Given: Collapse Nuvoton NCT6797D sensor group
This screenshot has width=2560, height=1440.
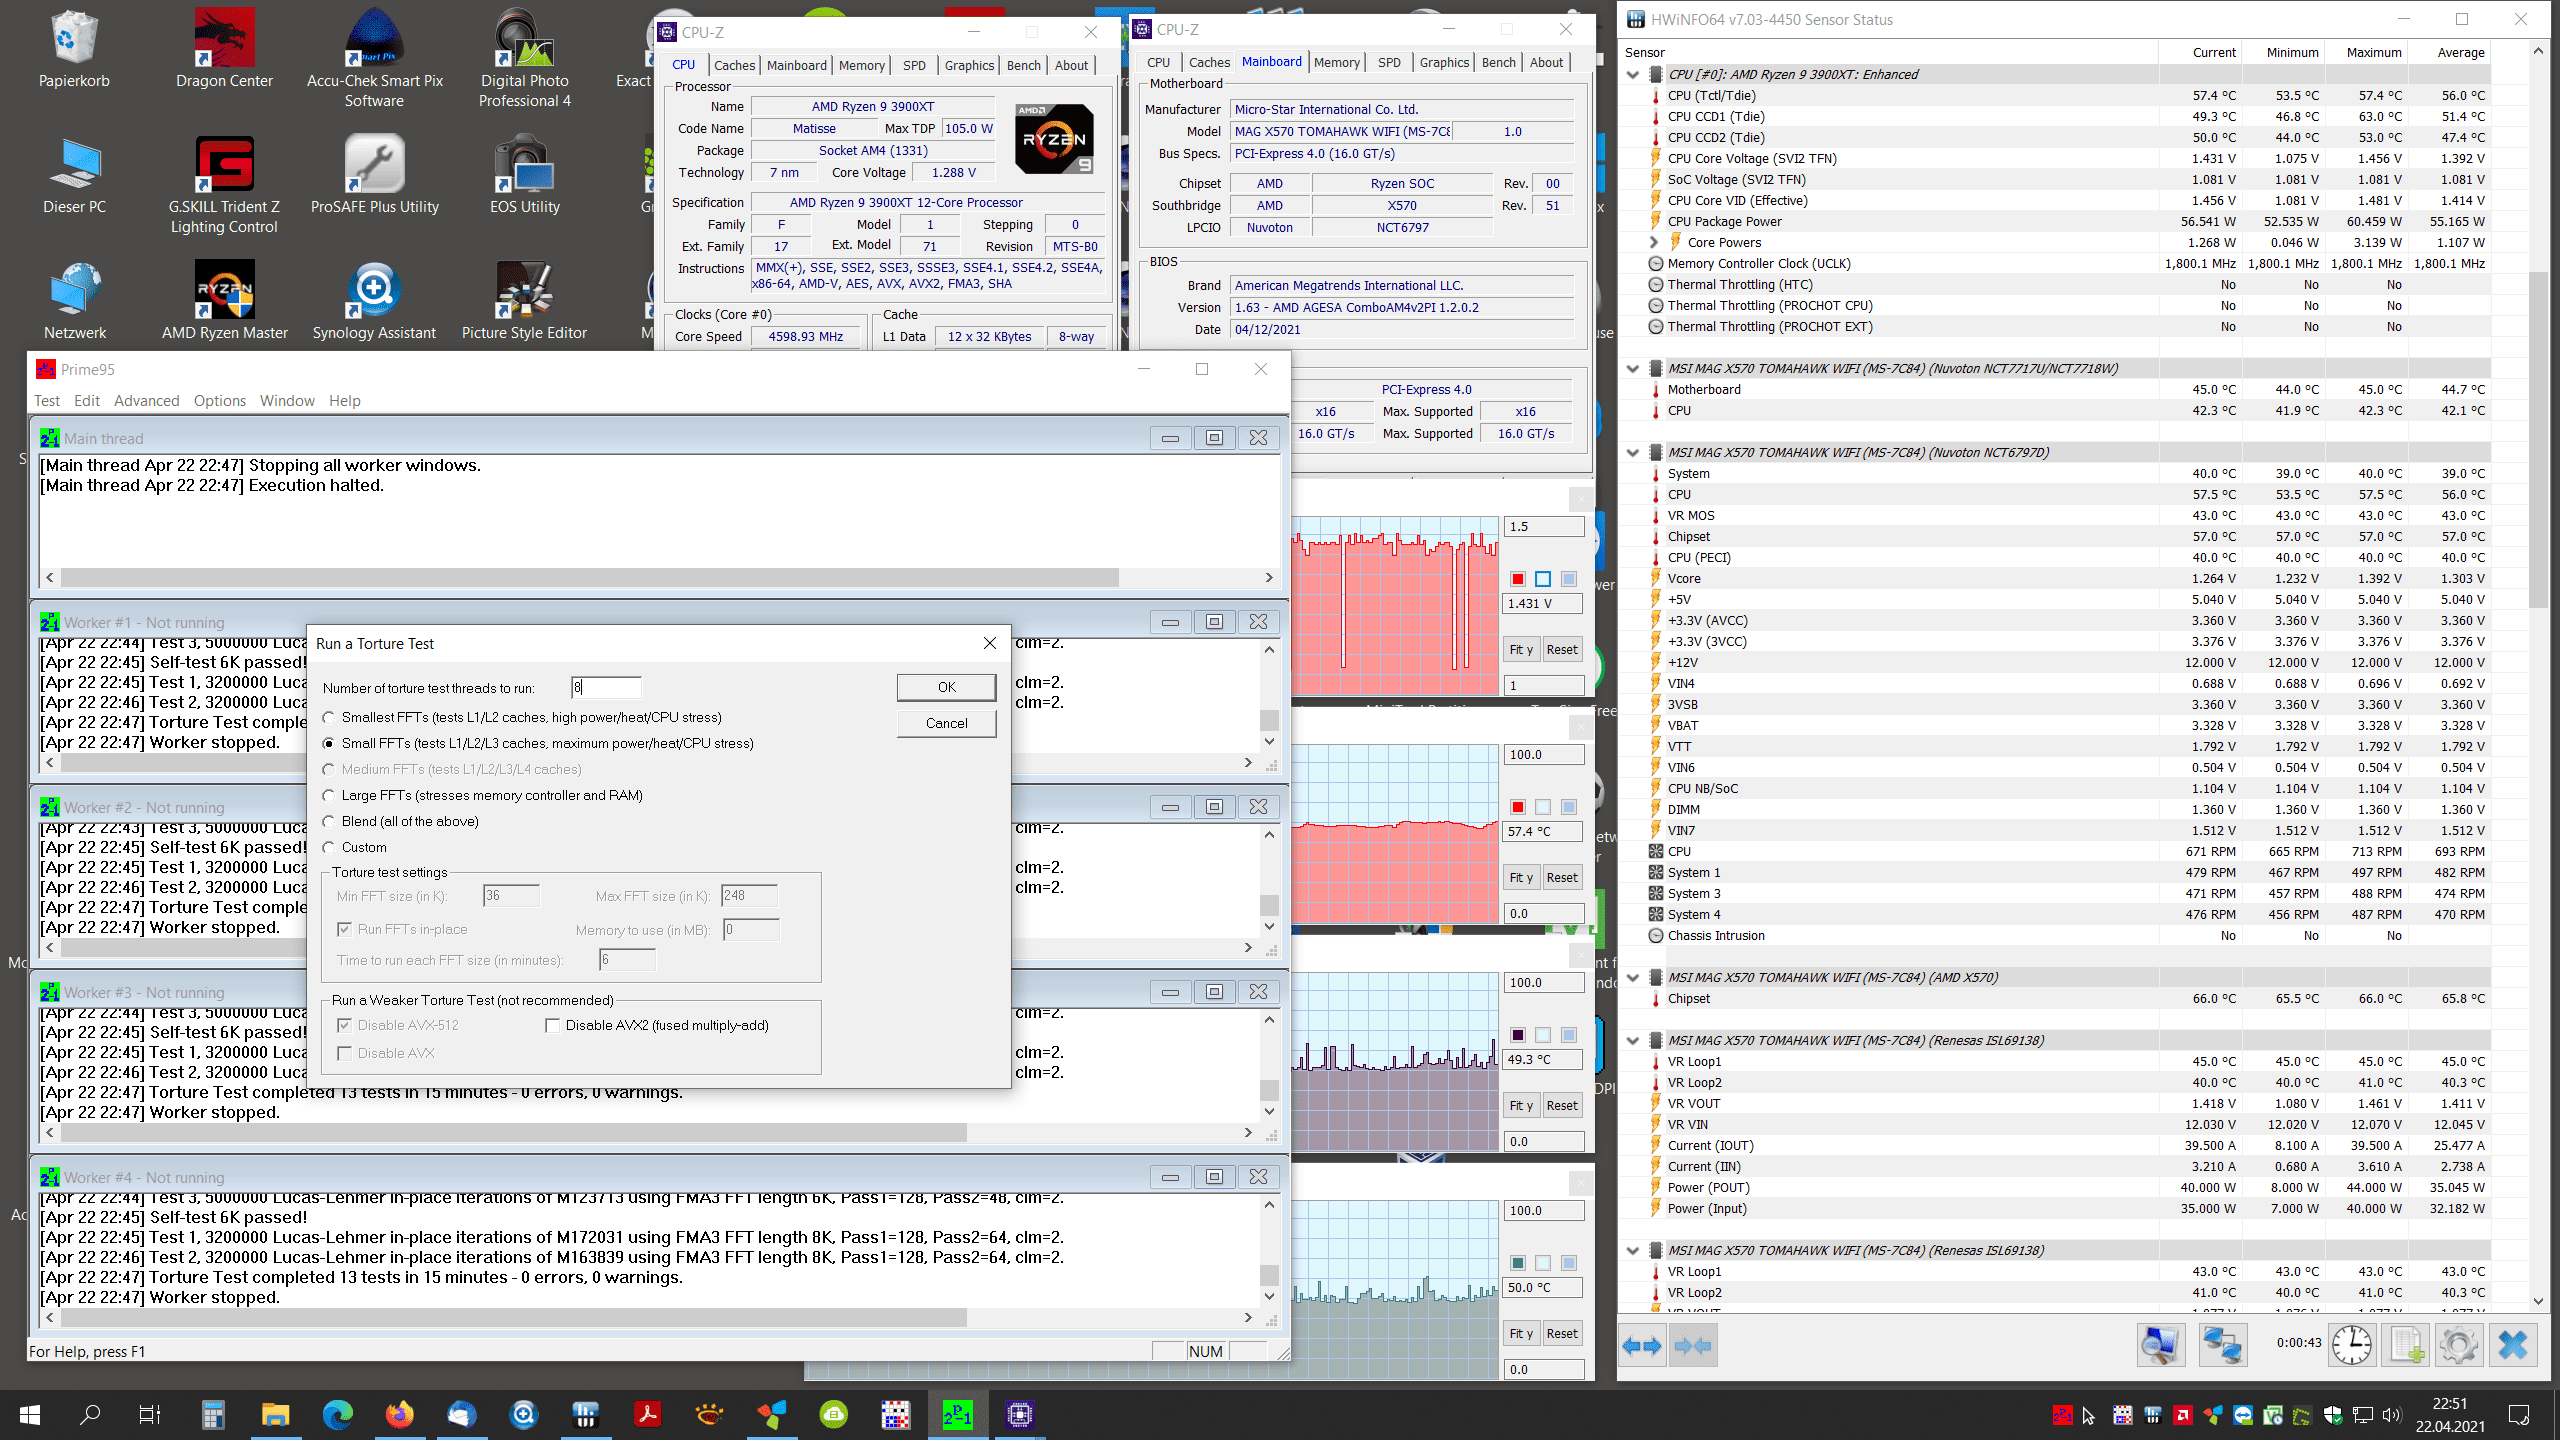Looking at the screenshot, I should [x=1633, y=452].
